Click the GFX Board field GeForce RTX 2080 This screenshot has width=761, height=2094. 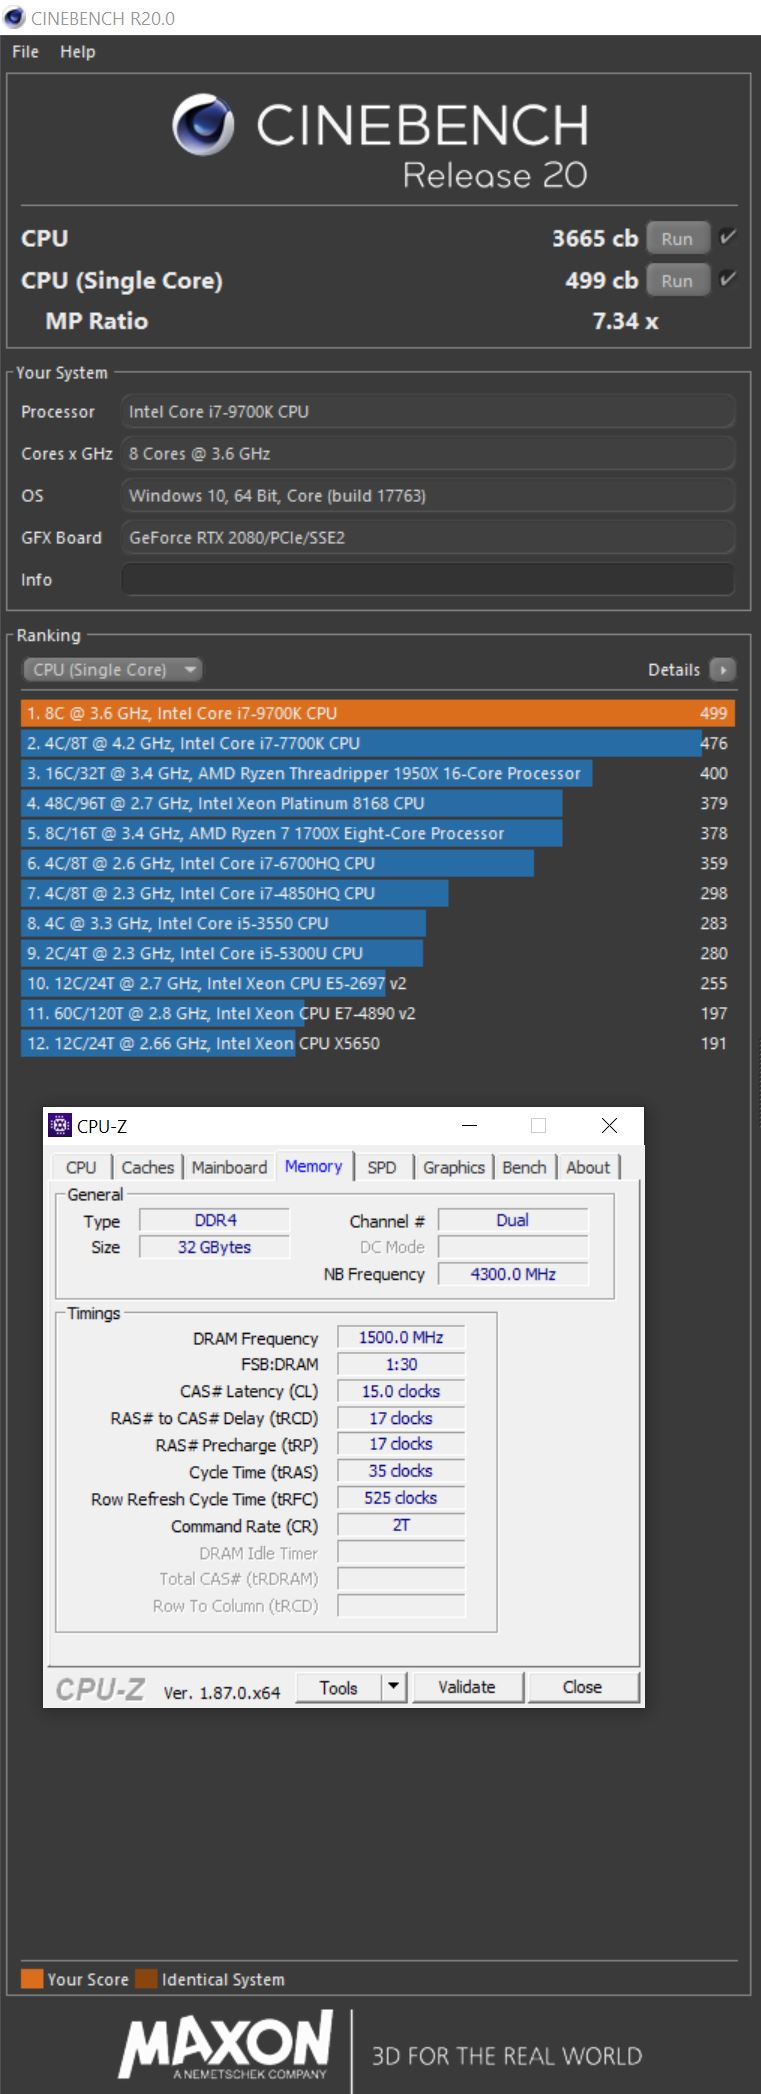(428, 537)
